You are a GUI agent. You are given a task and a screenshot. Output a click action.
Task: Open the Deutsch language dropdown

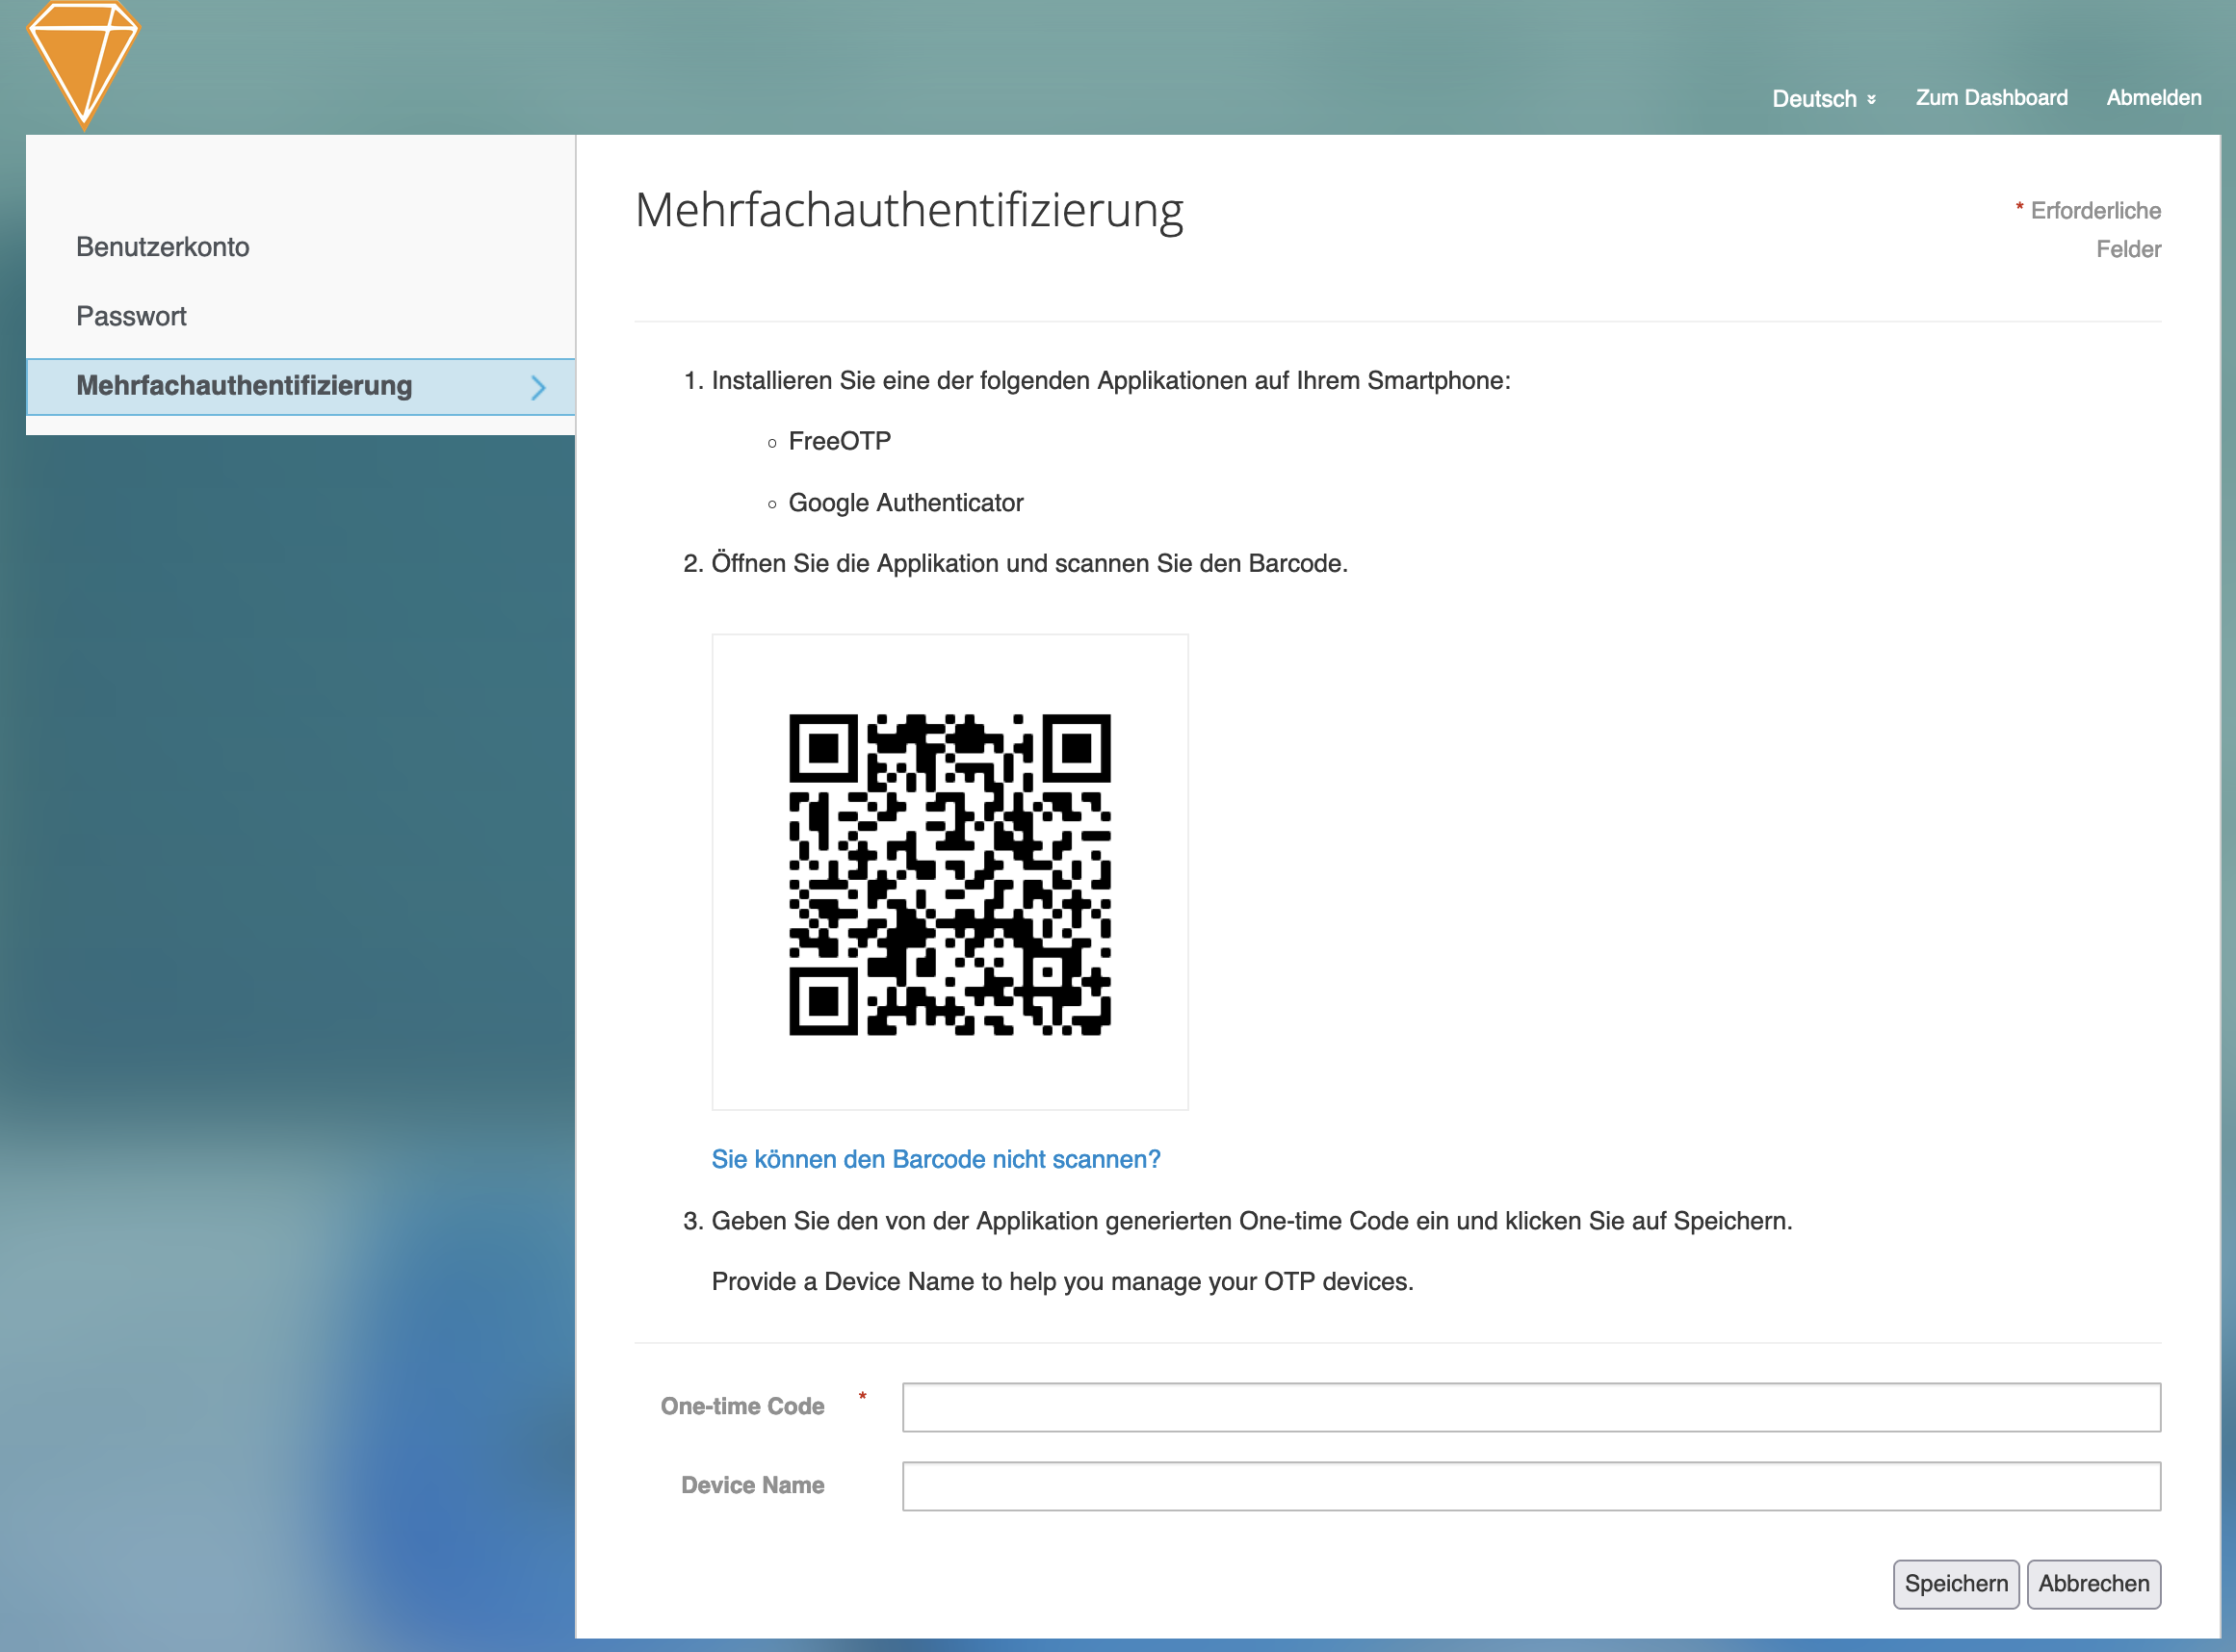point(1814,99)
